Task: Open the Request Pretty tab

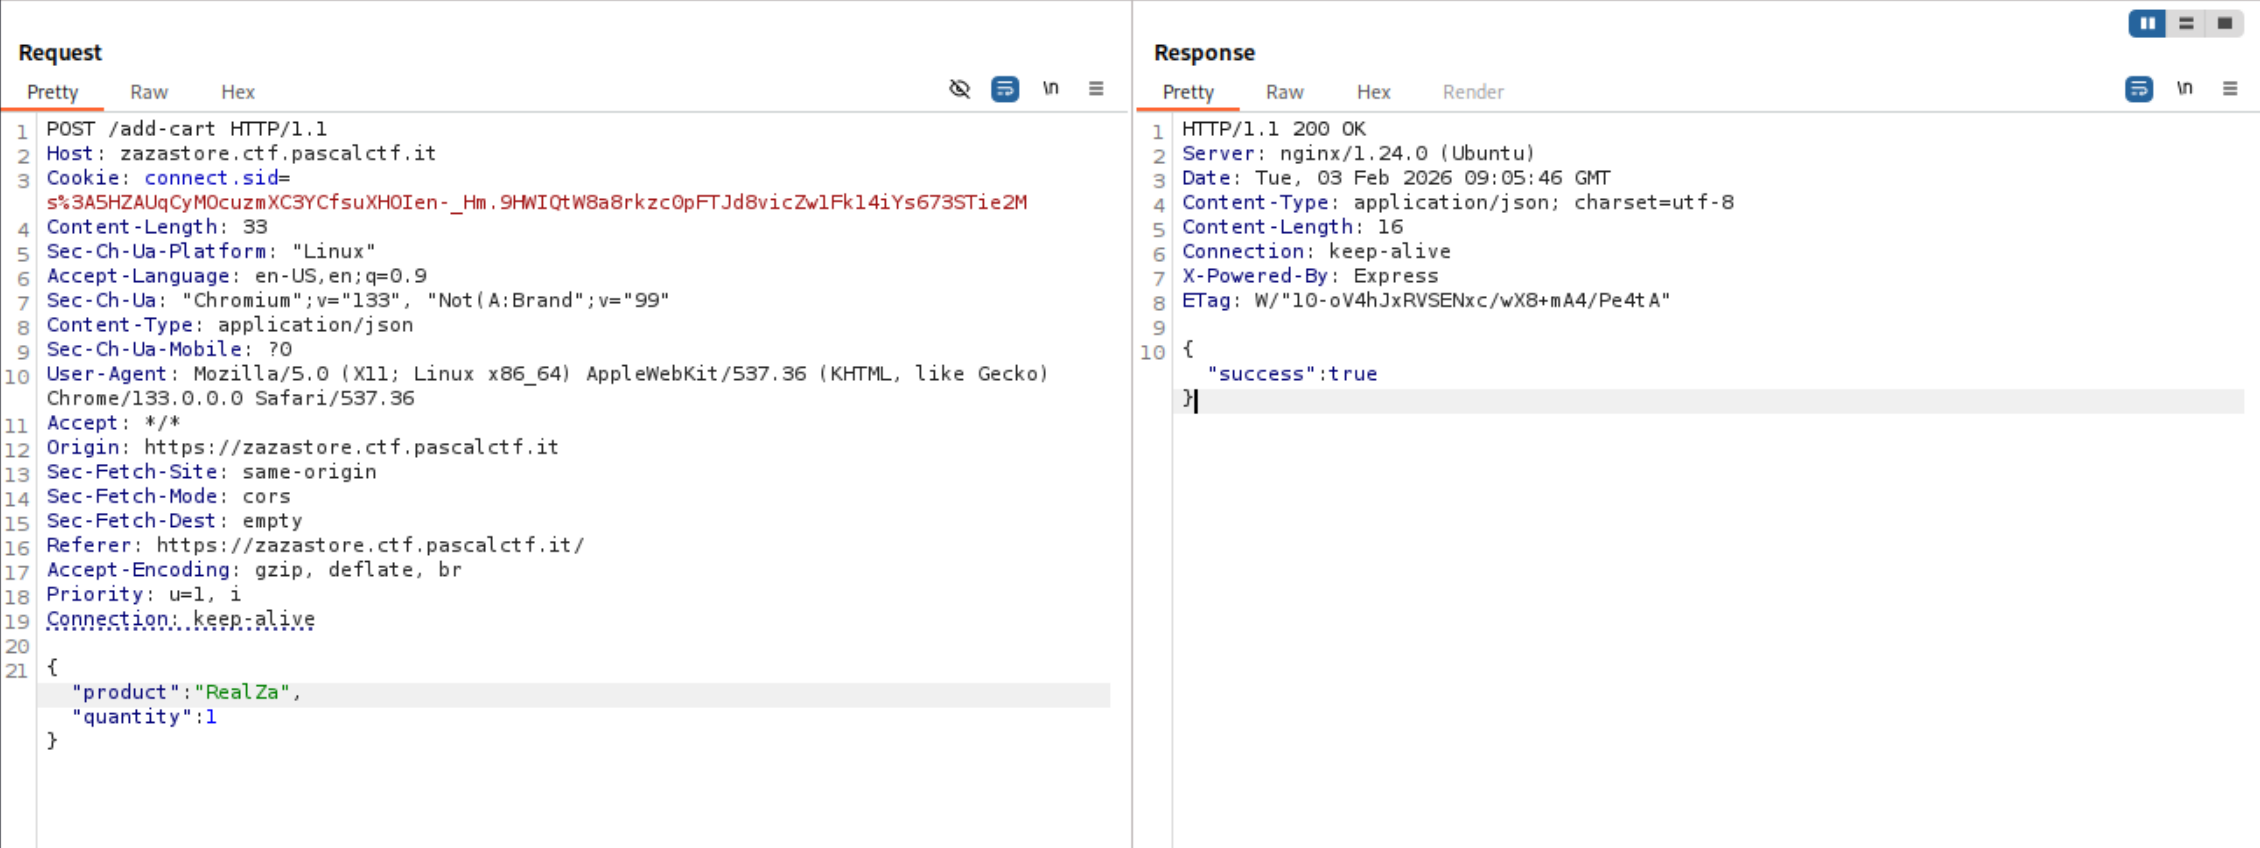Action: pos(52,92)
